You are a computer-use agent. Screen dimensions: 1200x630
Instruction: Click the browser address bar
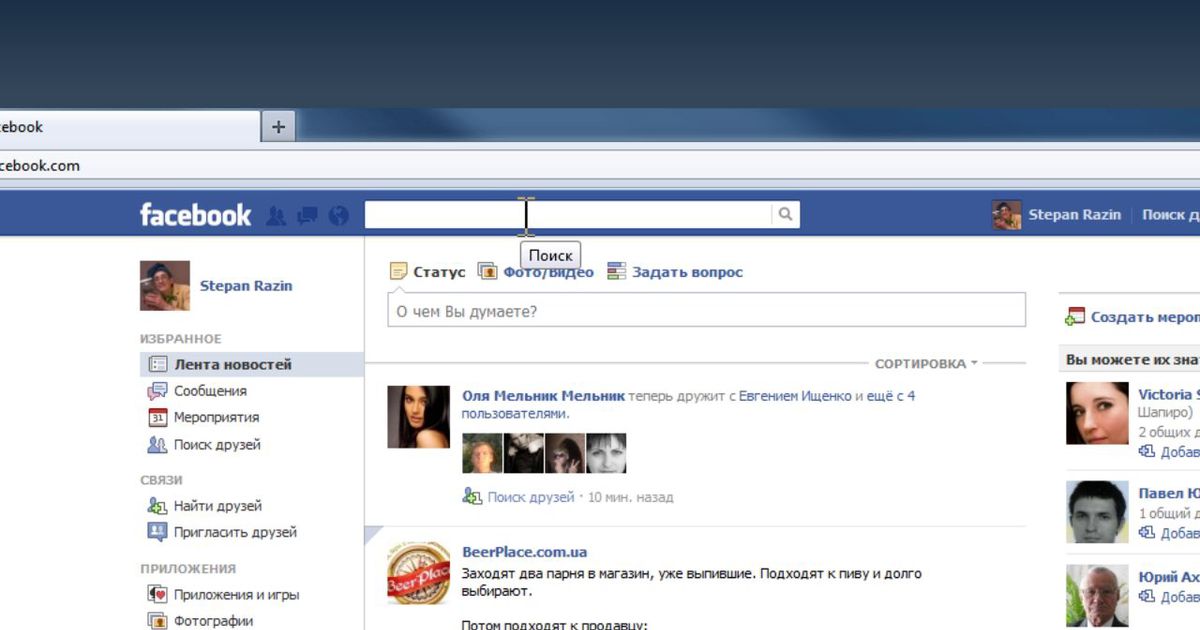[600, 166]
